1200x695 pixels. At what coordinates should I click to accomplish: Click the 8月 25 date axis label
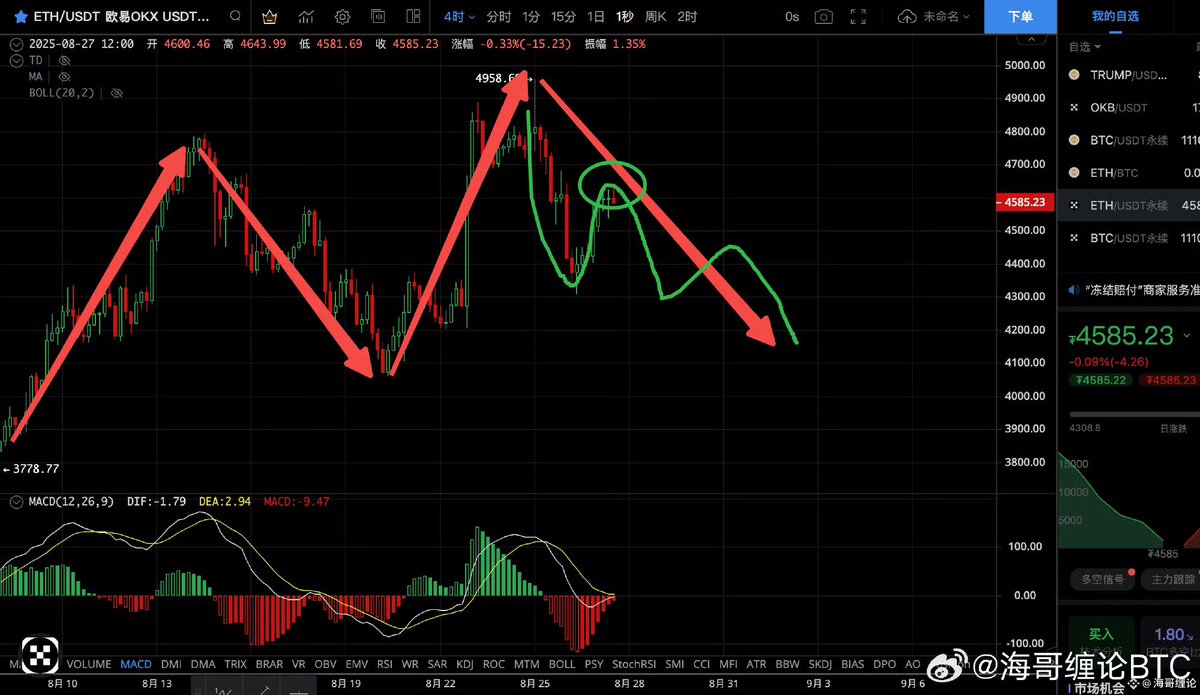point(536,684)
